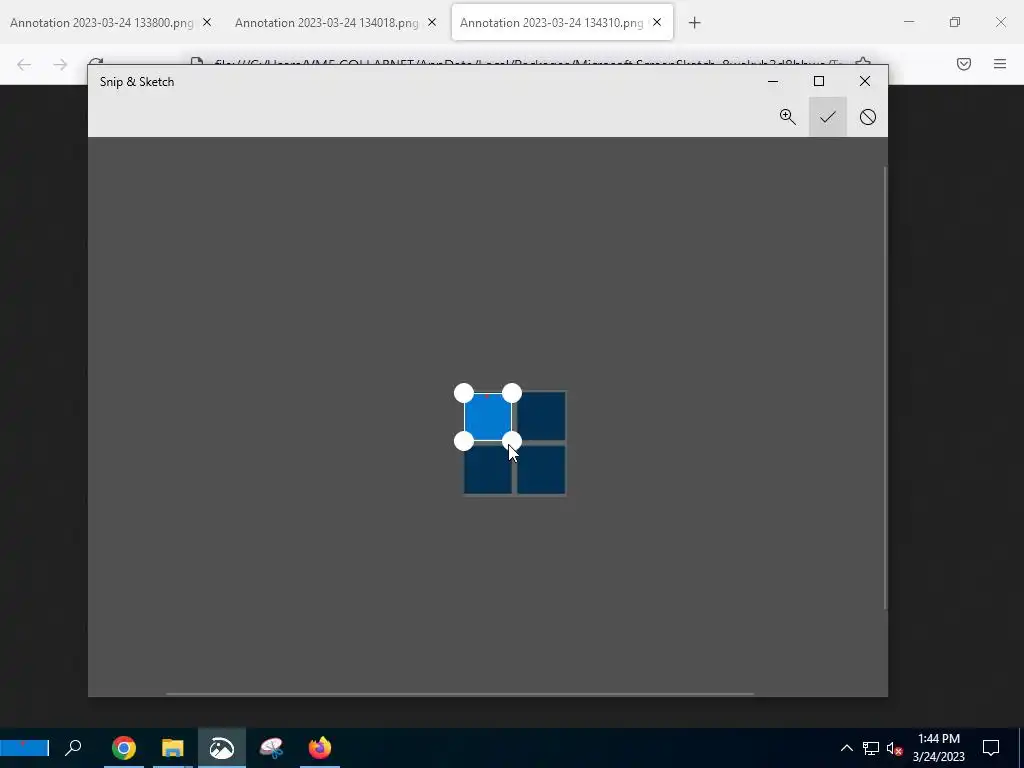The image size is (1024, 768).
Task: Show hidden system tray icons
Action: pos(846,748)
